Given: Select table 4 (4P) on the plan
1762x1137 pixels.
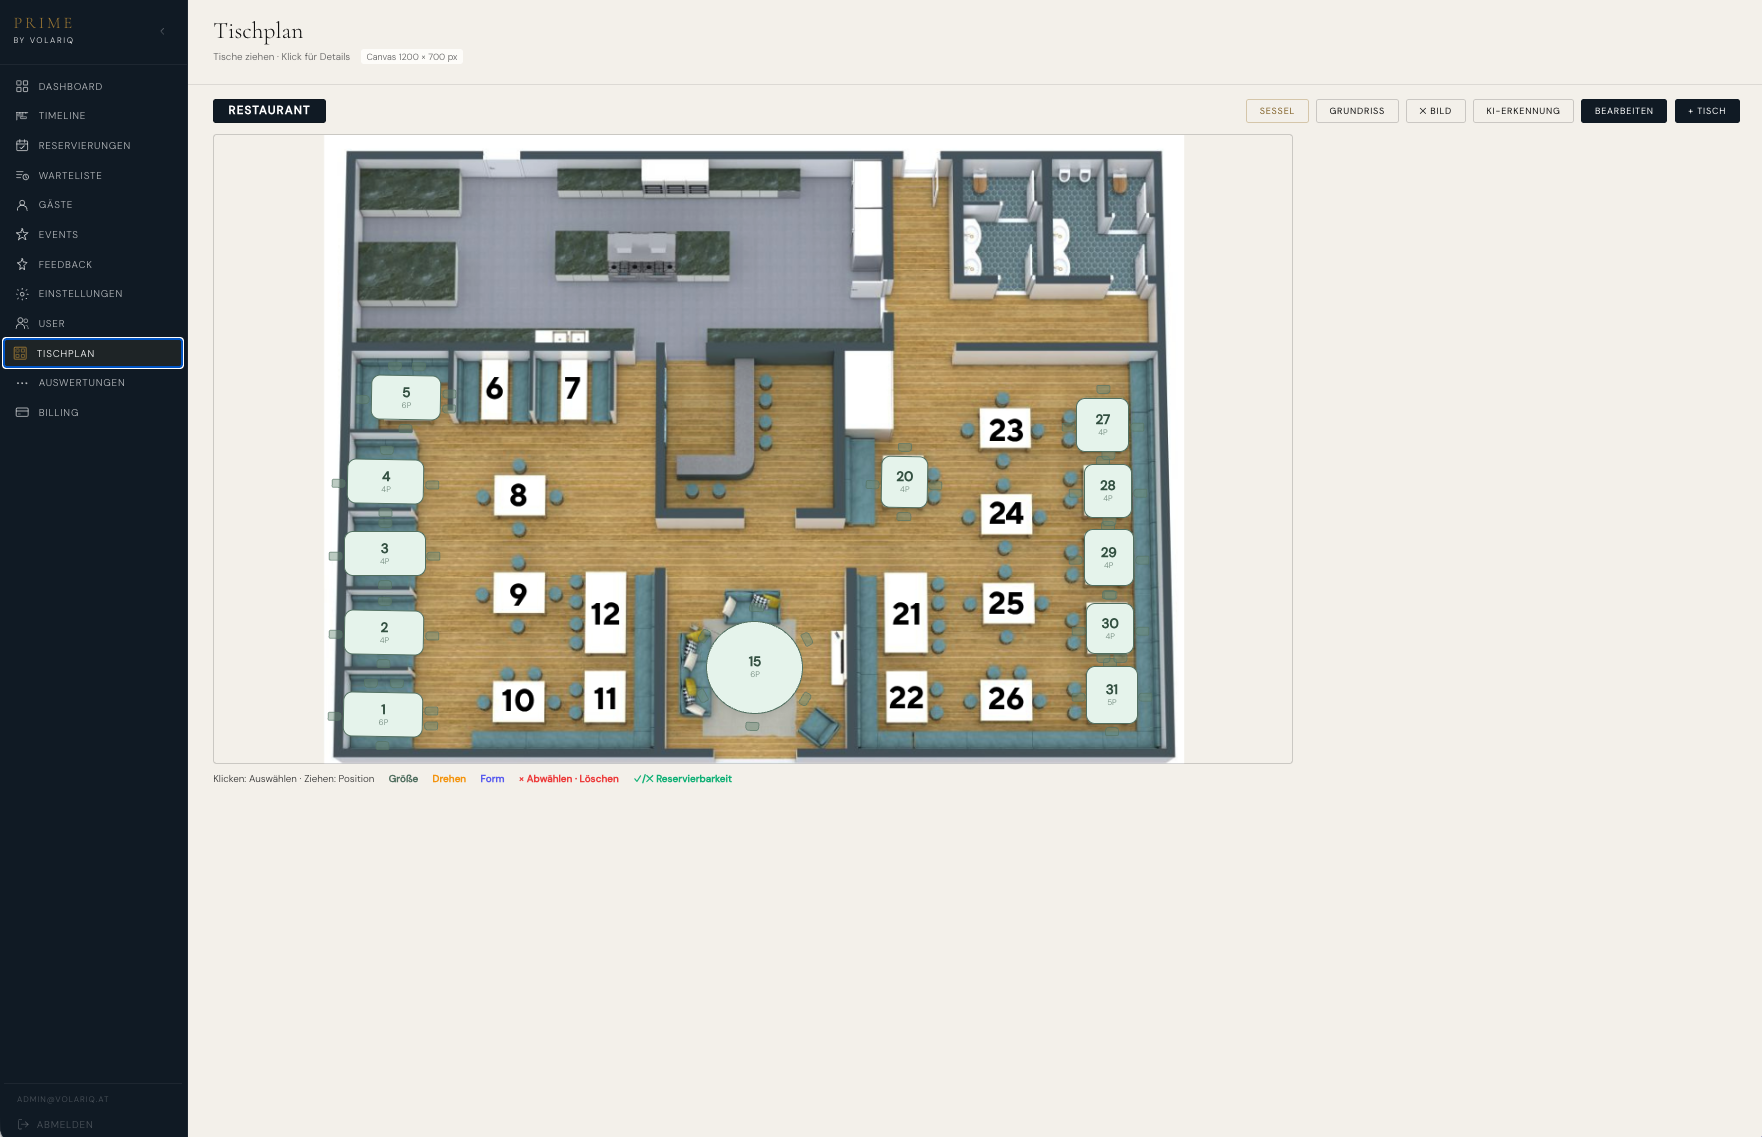Looking at the screenshot, I should pos(386,481).
